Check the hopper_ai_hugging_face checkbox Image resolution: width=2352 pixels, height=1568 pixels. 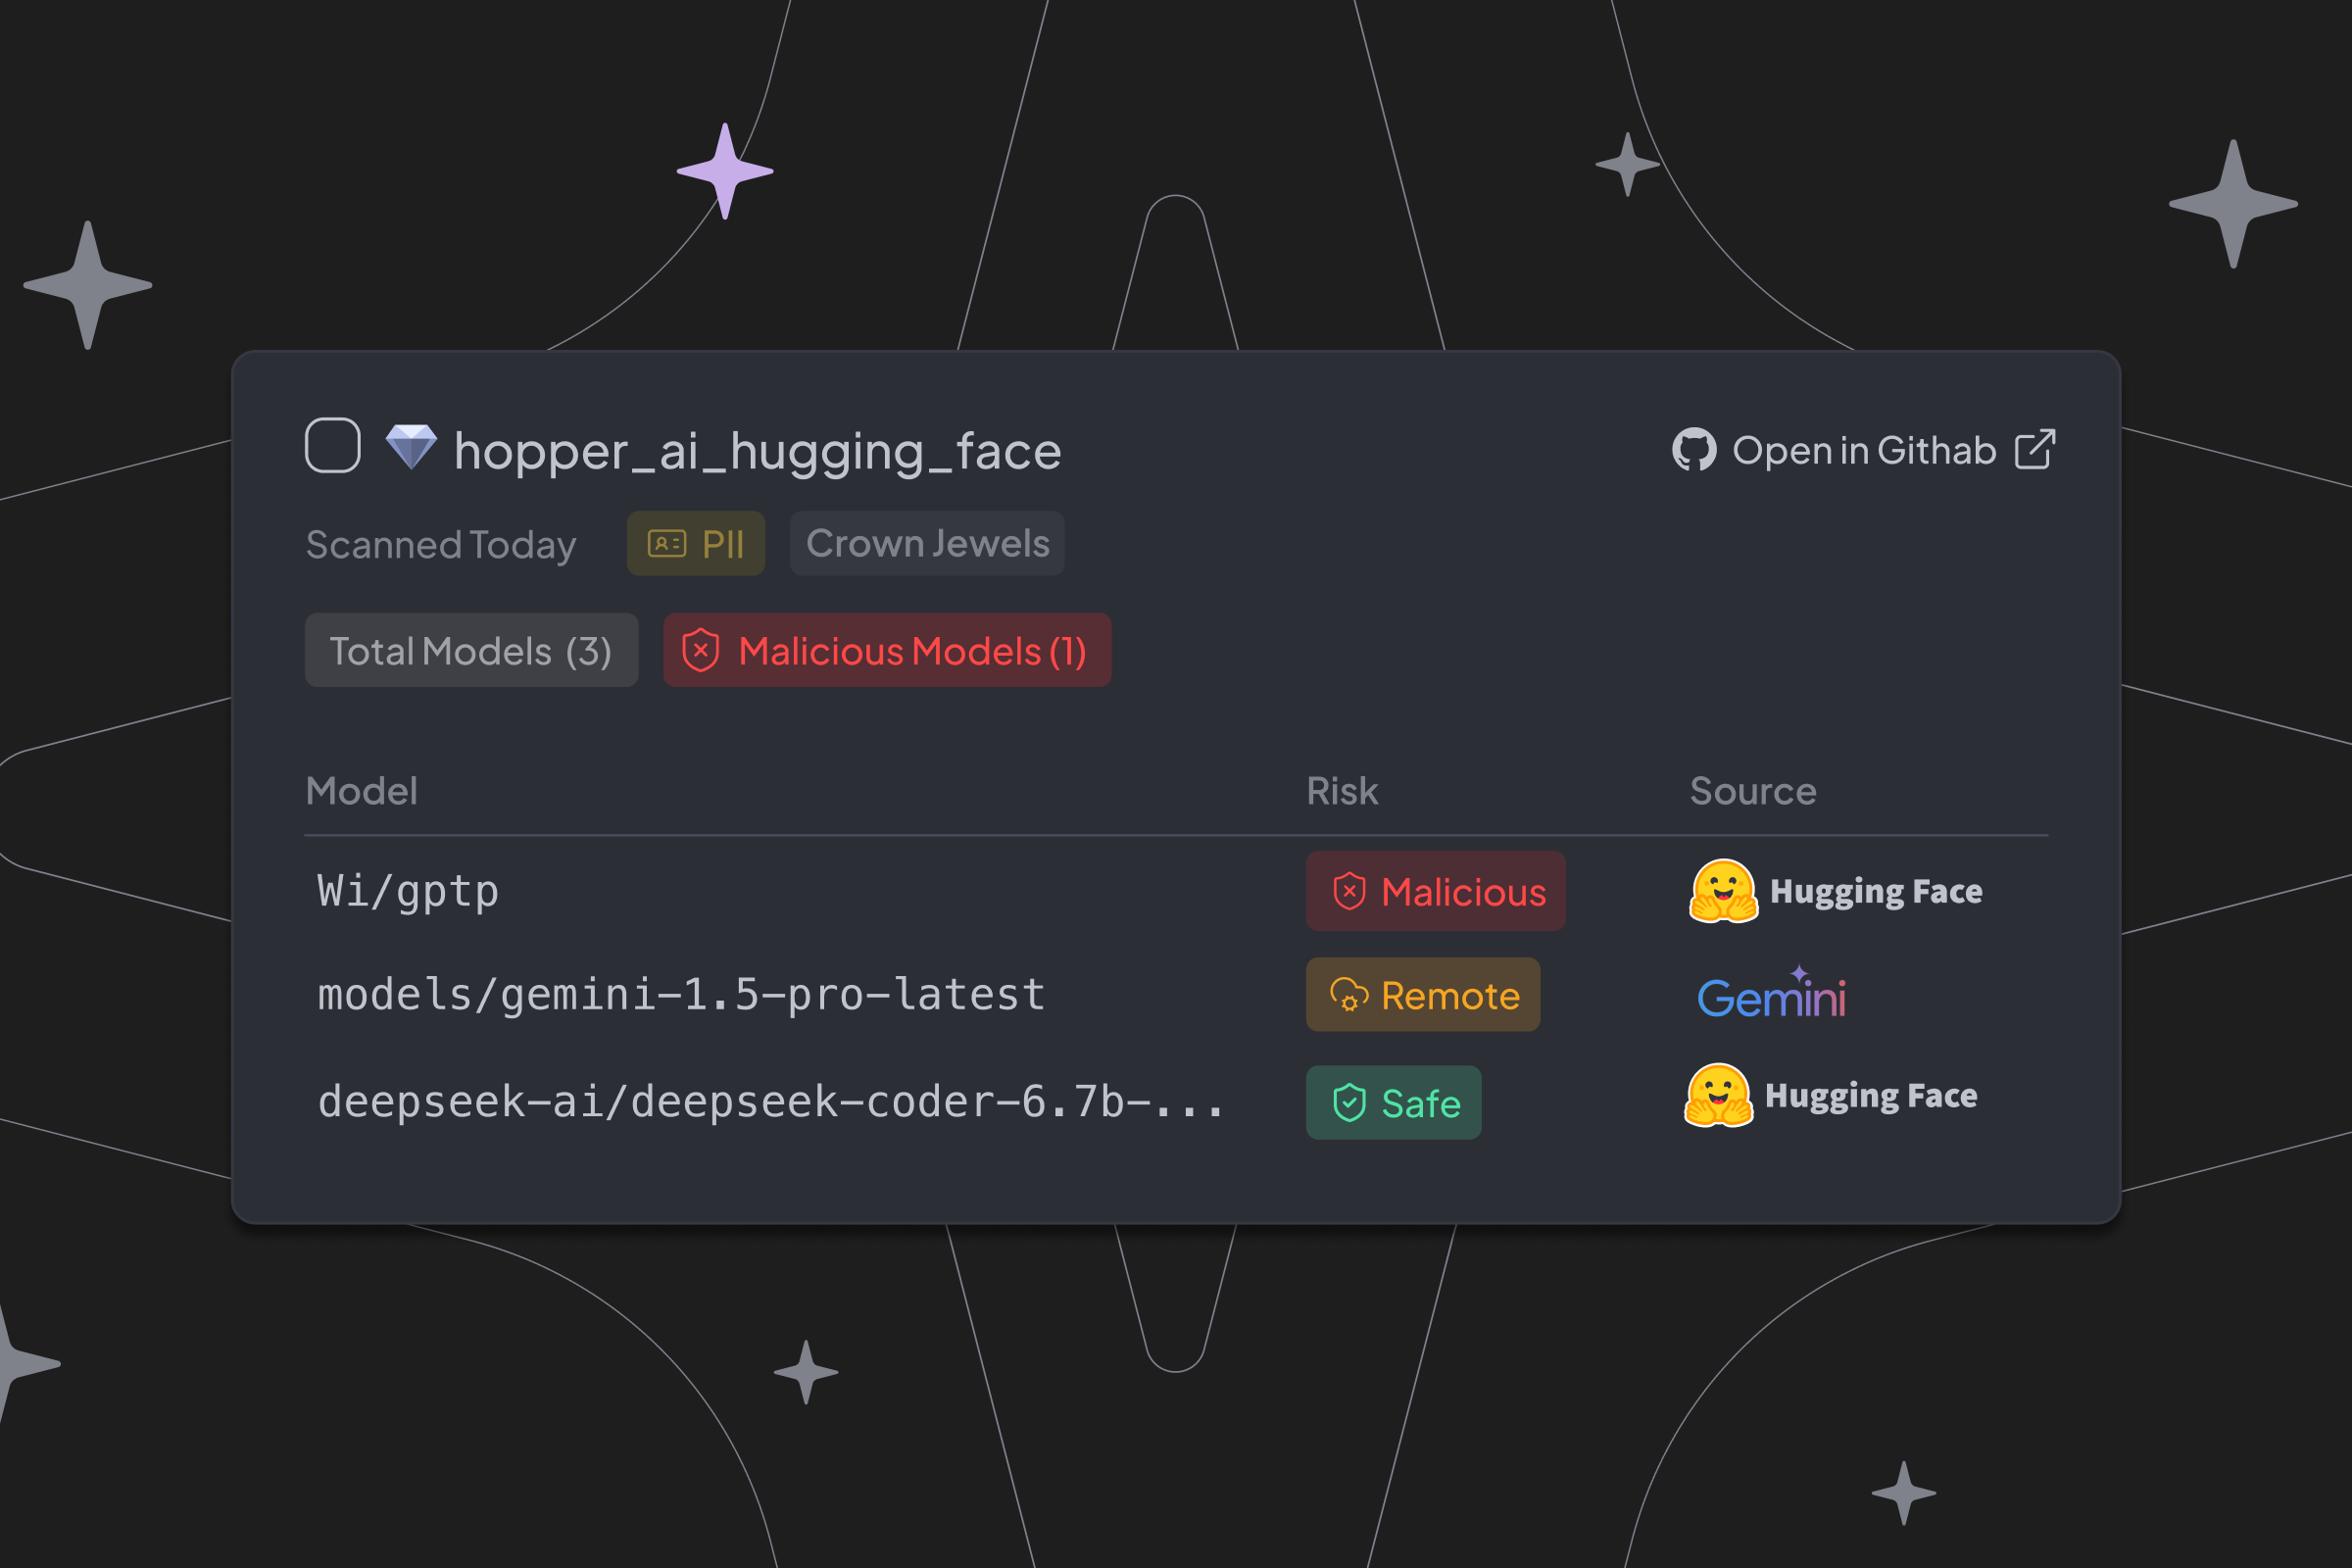tap(333, 445)
